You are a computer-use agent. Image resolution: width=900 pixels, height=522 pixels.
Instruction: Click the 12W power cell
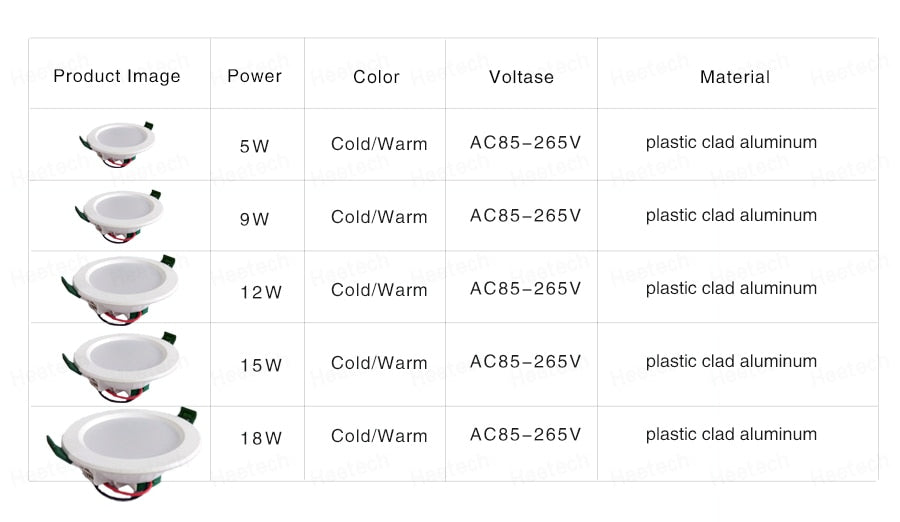click(260, 292)
